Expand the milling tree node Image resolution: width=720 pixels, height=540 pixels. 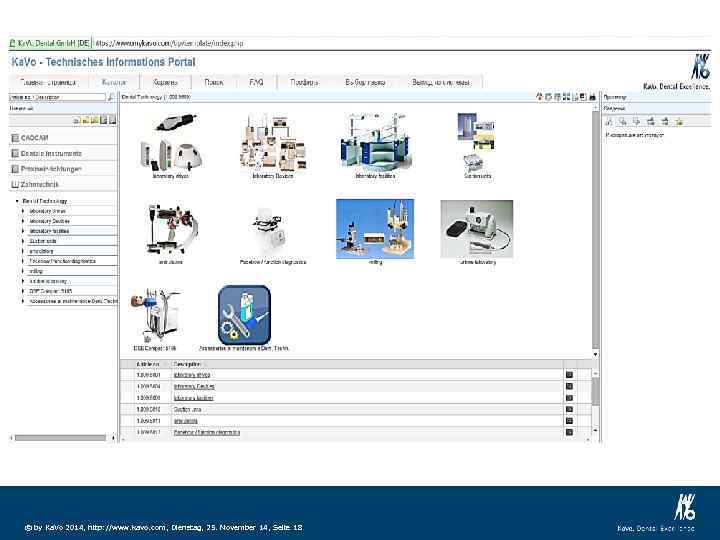click(x=23, y=271)
